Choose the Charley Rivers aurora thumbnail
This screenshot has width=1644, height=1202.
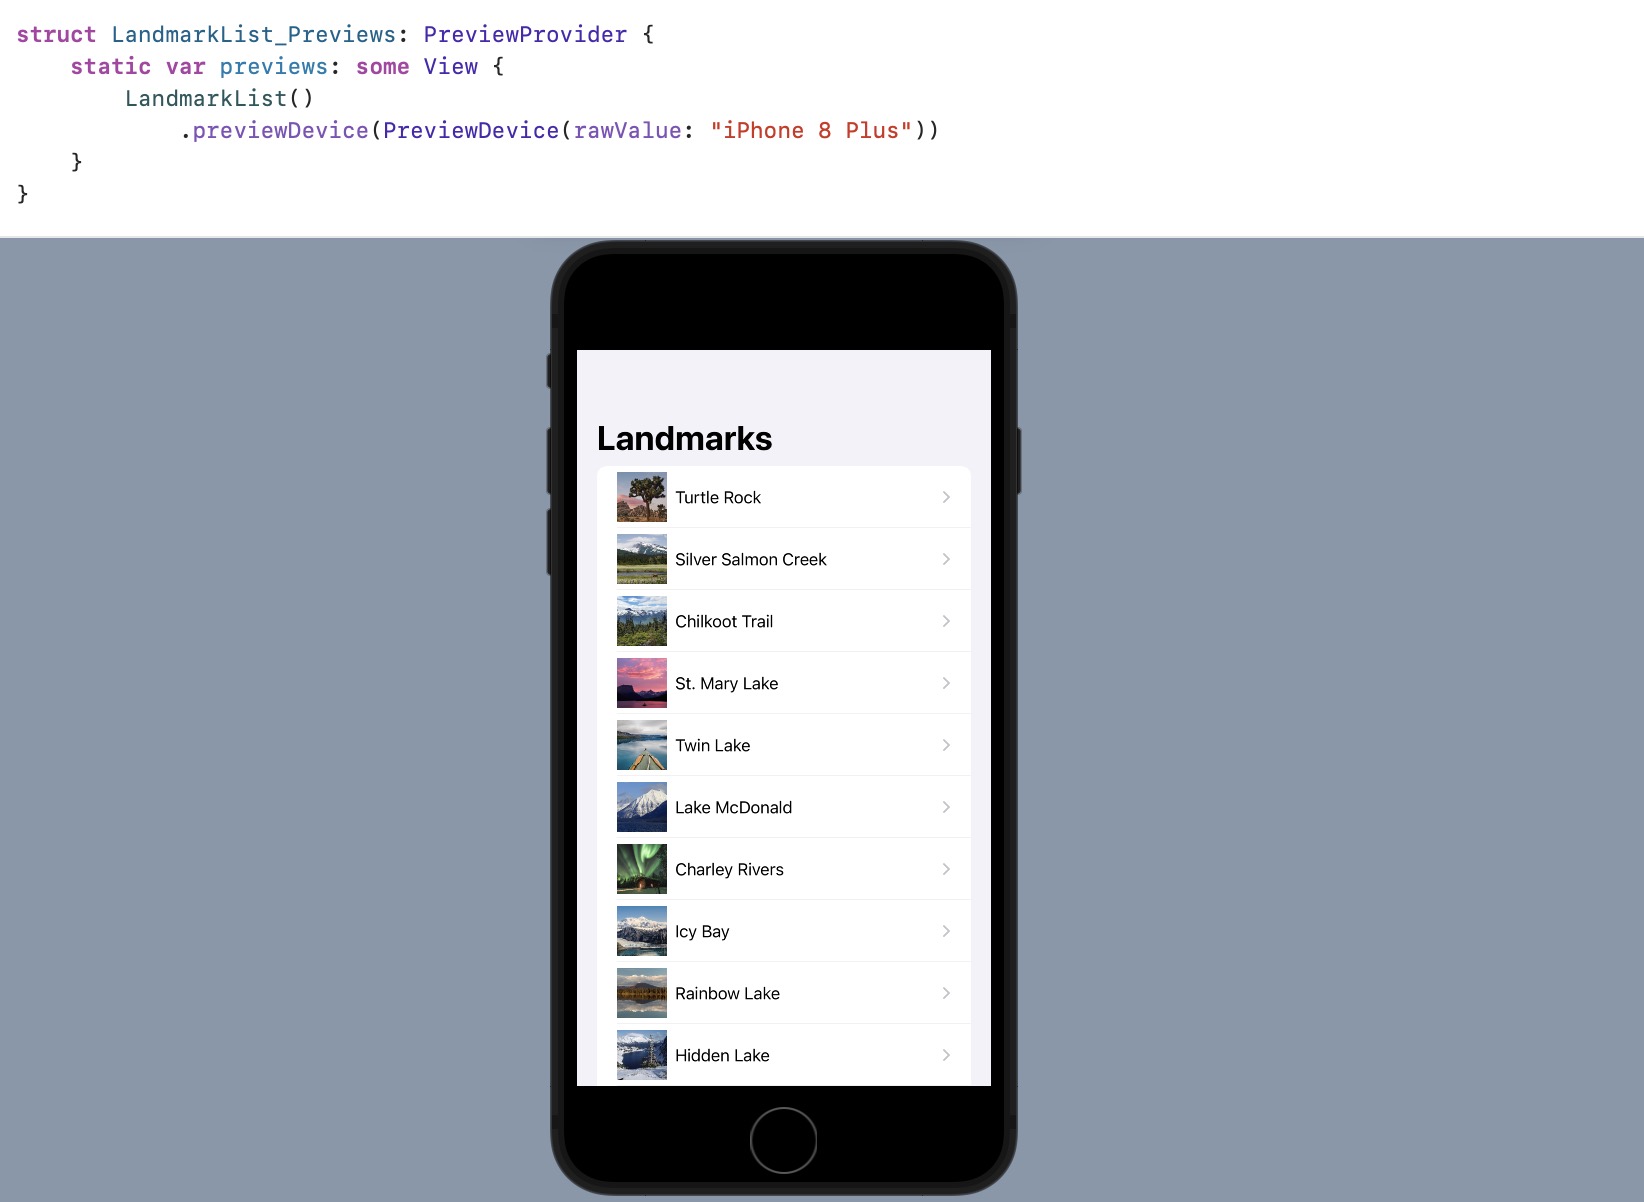pos(642,869)
